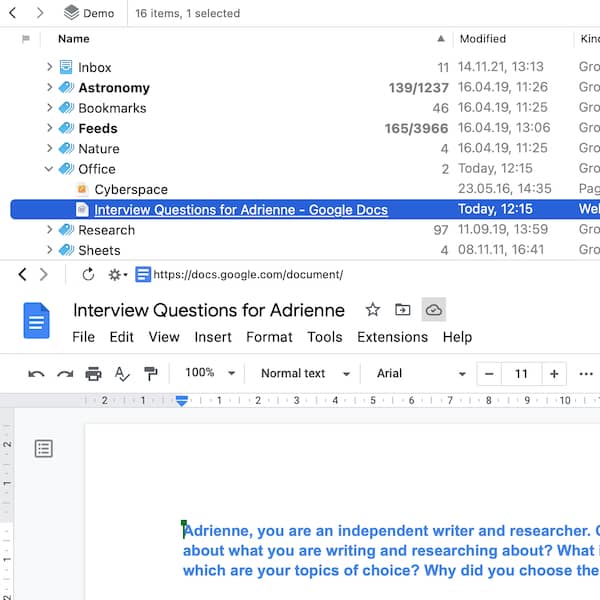Print the Google Docs document
The image size is (600, 600).
click(x=93, y=374)
